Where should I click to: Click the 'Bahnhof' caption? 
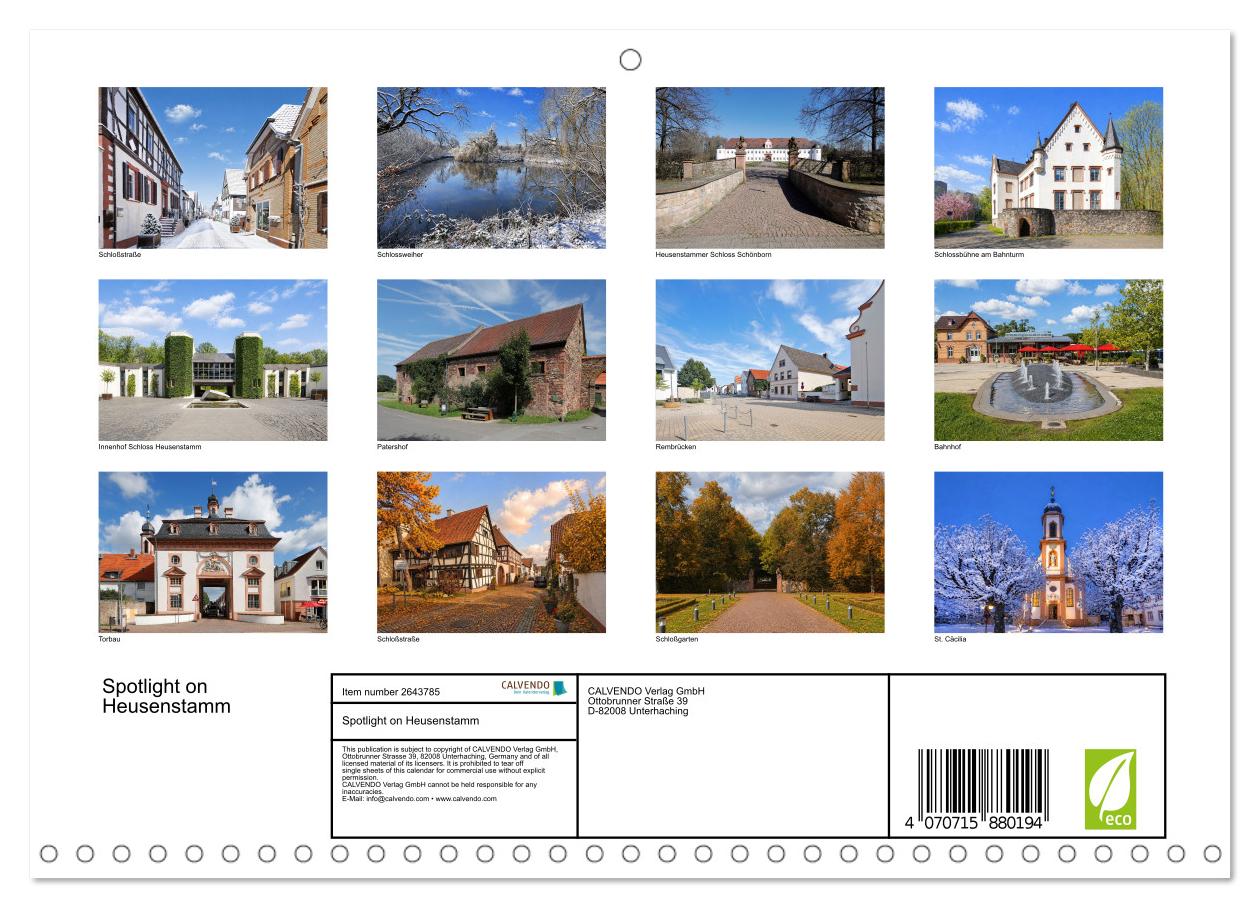click(947, 446)
